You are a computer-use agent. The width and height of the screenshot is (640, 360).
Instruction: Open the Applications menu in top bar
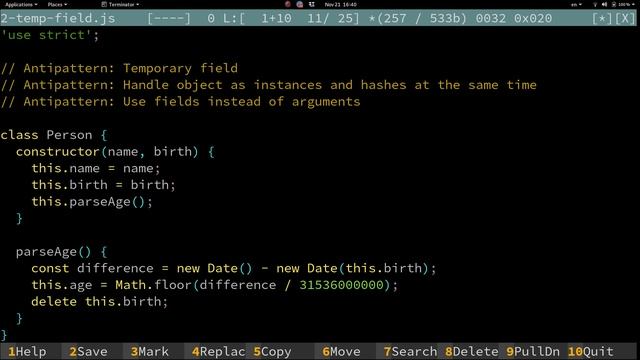coord(21,4)
